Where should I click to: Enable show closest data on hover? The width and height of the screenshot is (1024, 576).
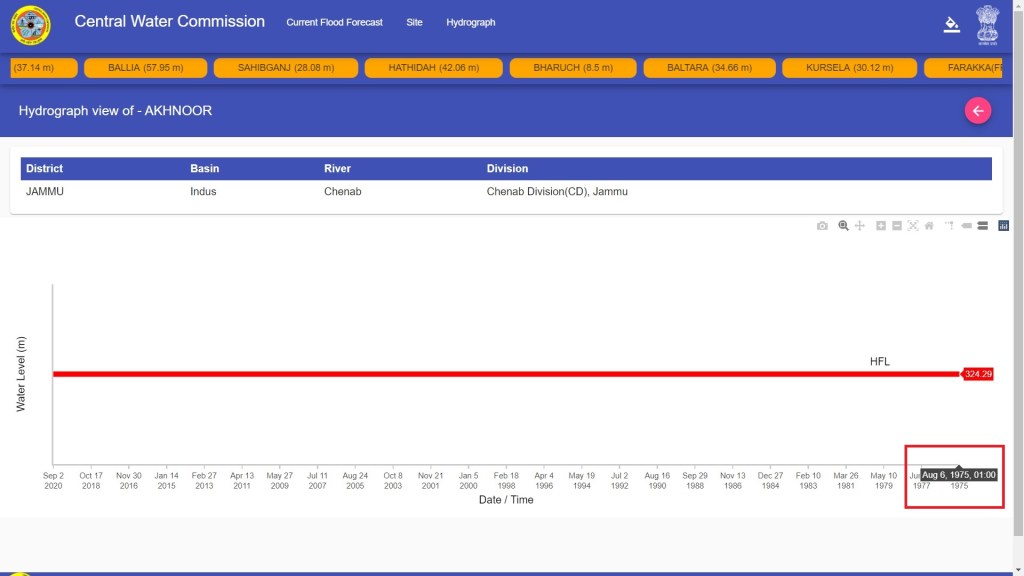[967, 226]
